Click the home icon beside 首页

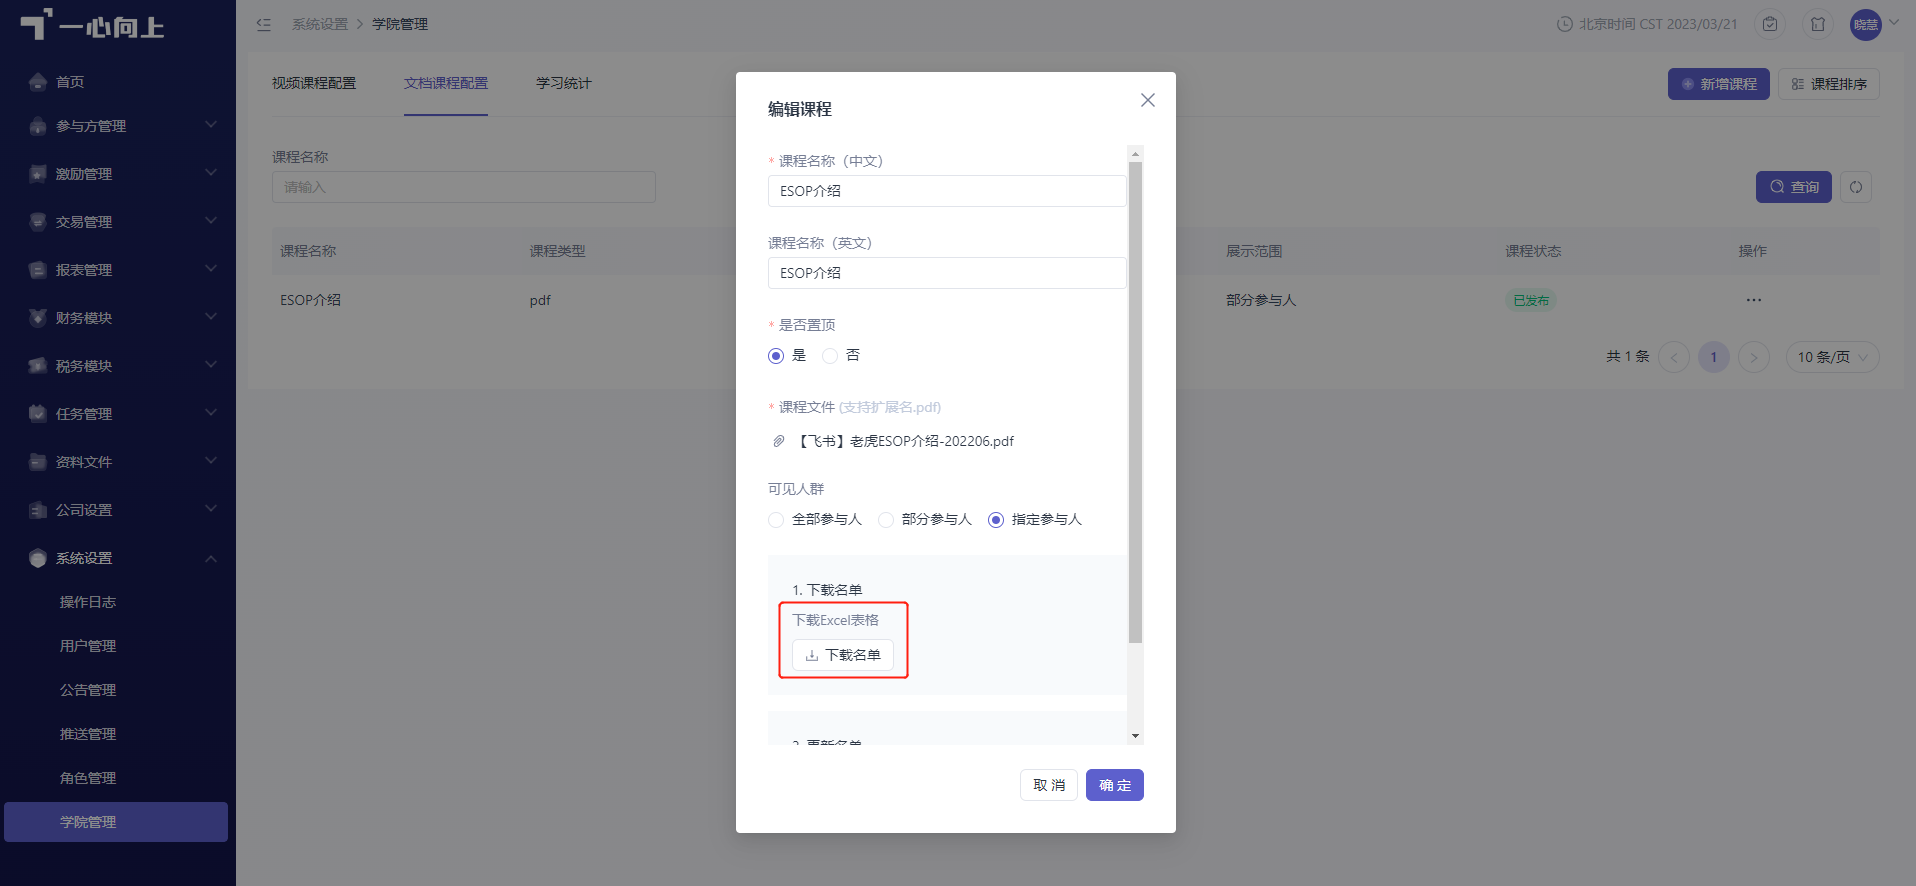(x=38, y=82)
